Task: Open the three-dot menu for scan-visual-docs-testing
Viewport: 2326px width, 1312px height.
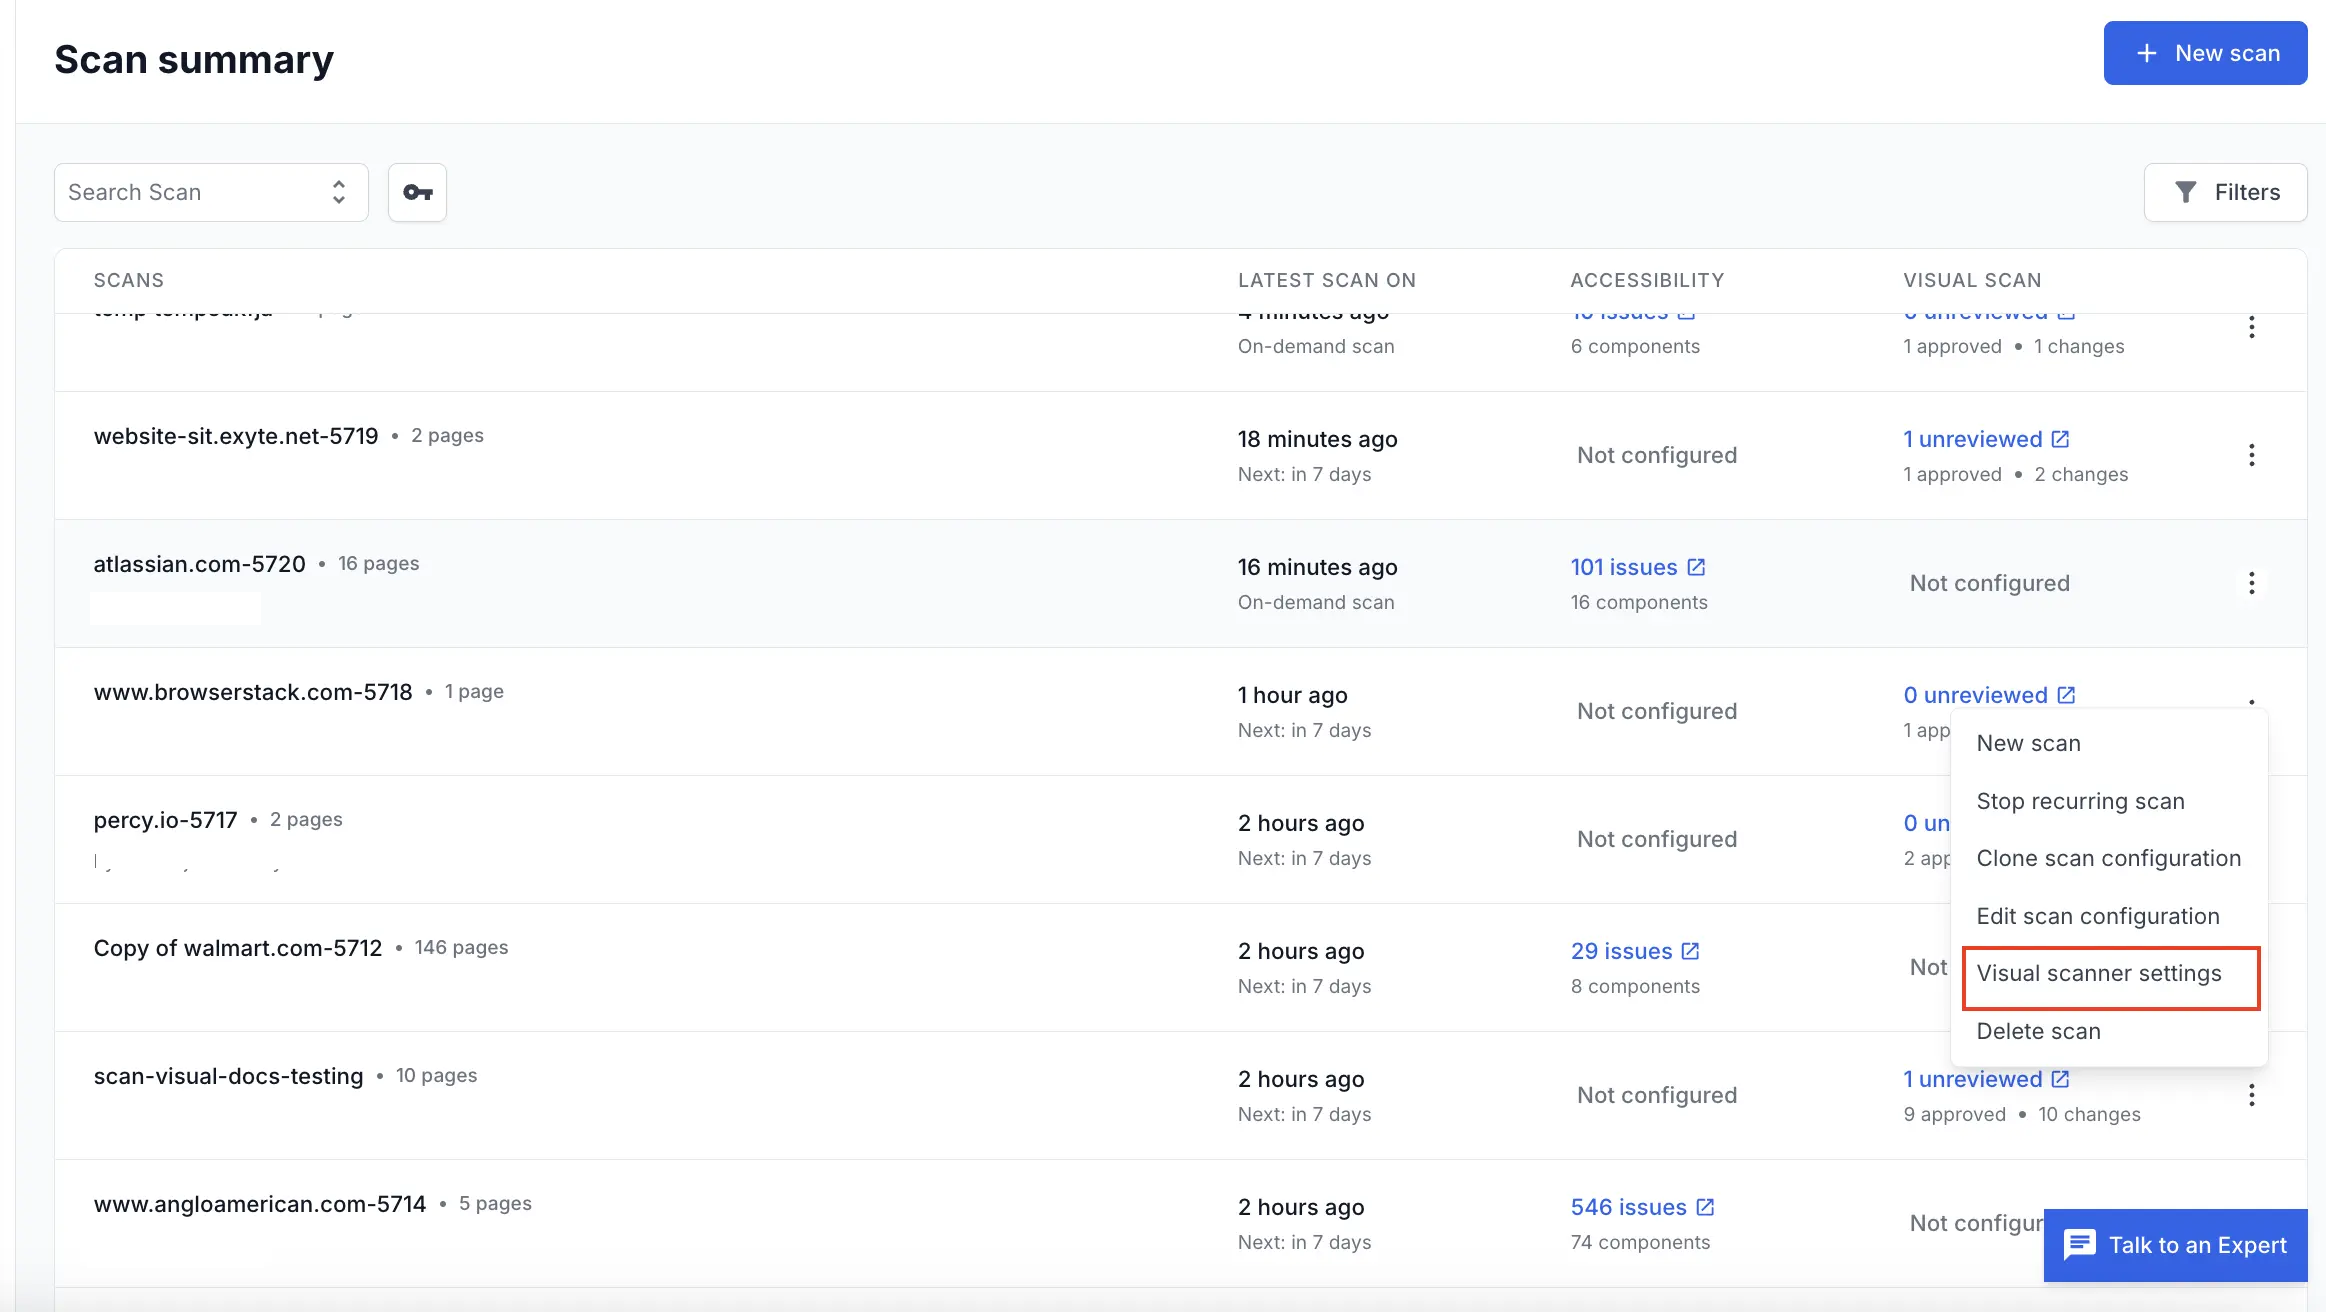Action: (x=2251, y=1095)
